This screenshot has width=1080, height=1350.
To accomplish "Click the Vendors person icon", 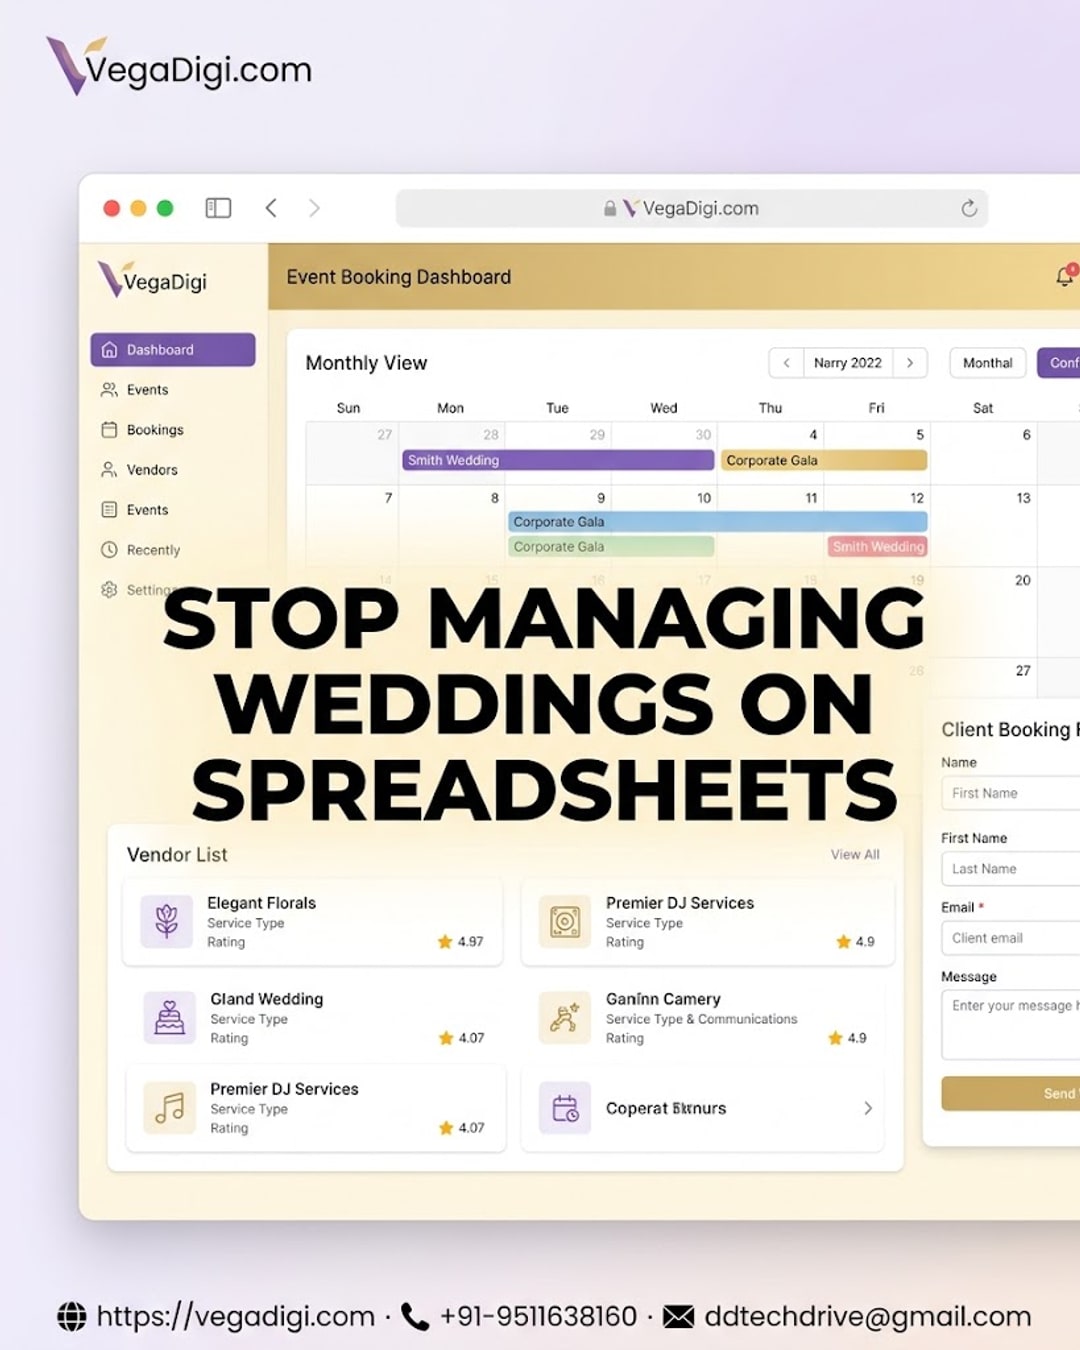I will click(109, 470).
